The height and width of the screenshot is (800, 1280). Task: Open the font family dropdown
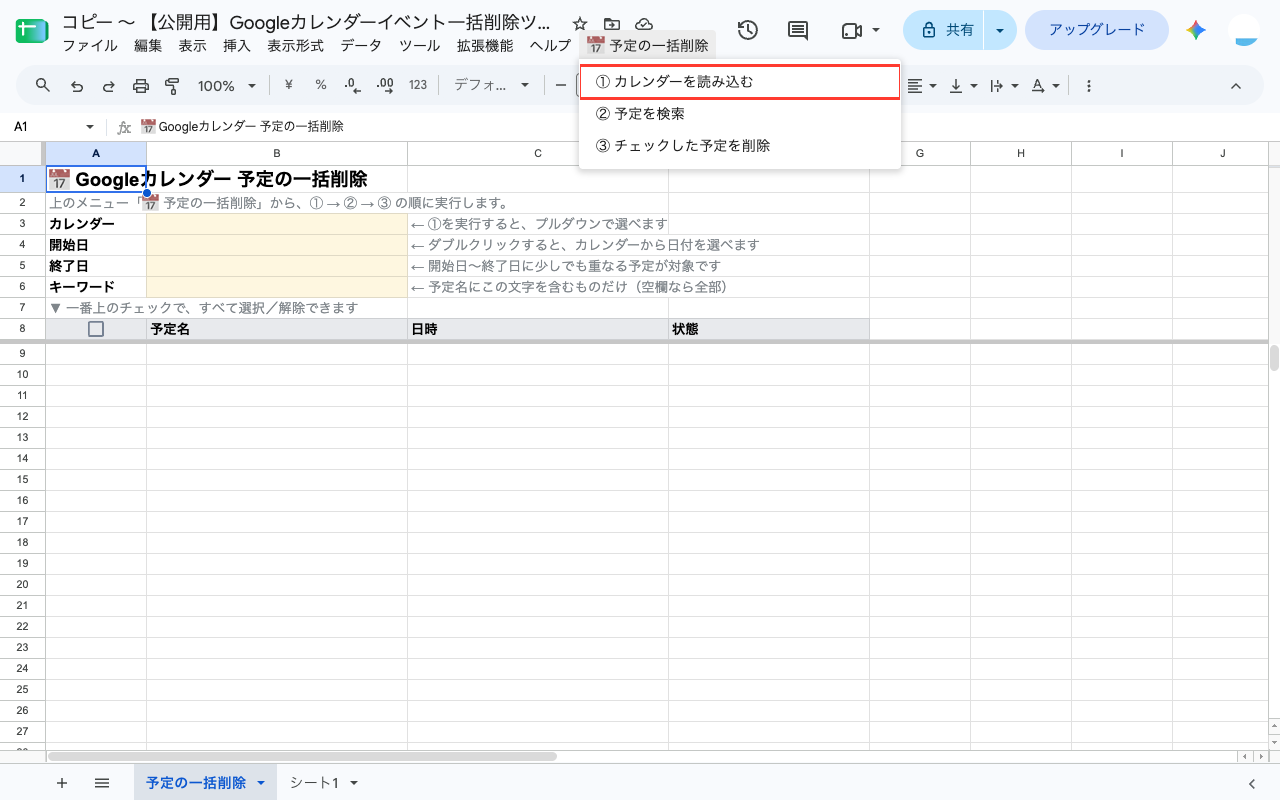point(492,85)
